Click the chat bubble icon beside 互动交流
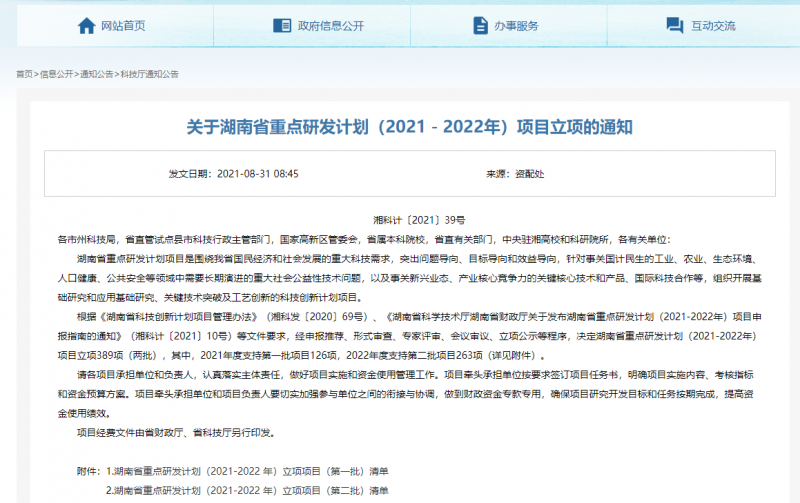The height and width of the screenshot is (503, 800). tap(675, 26)
